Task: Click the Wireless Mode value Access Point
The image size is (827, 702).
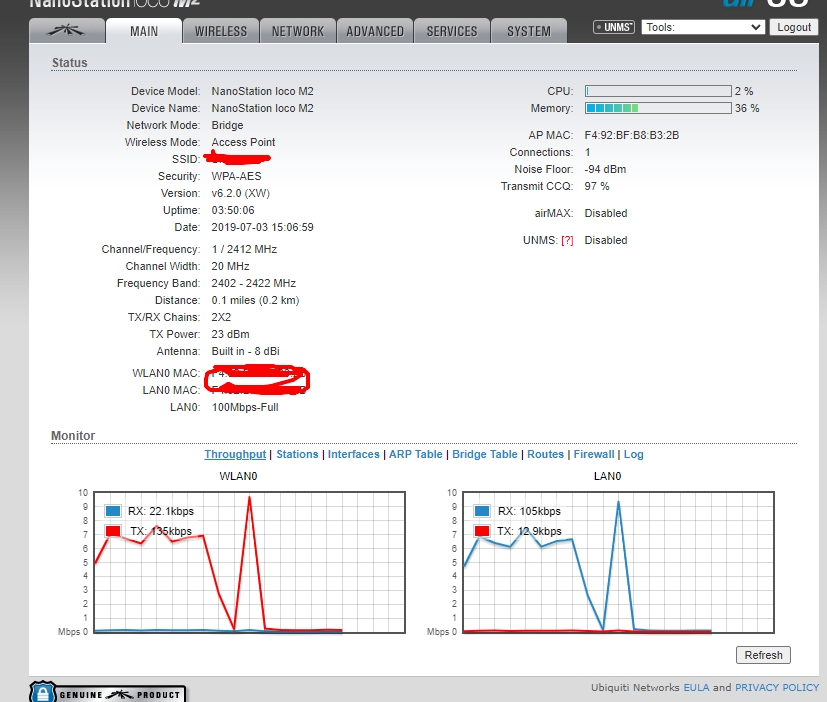Action: (x=243, y=142)
